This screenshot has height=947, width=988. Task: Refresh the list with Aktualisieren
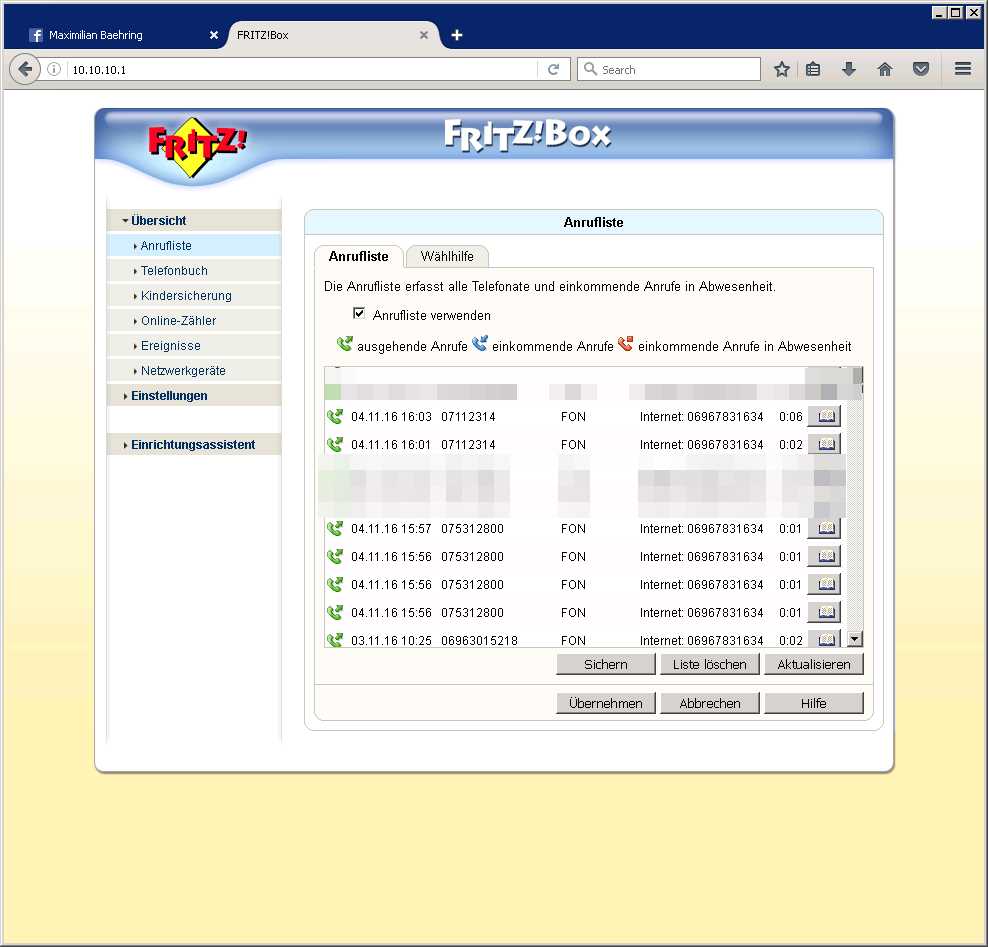[x=813, y=664]
